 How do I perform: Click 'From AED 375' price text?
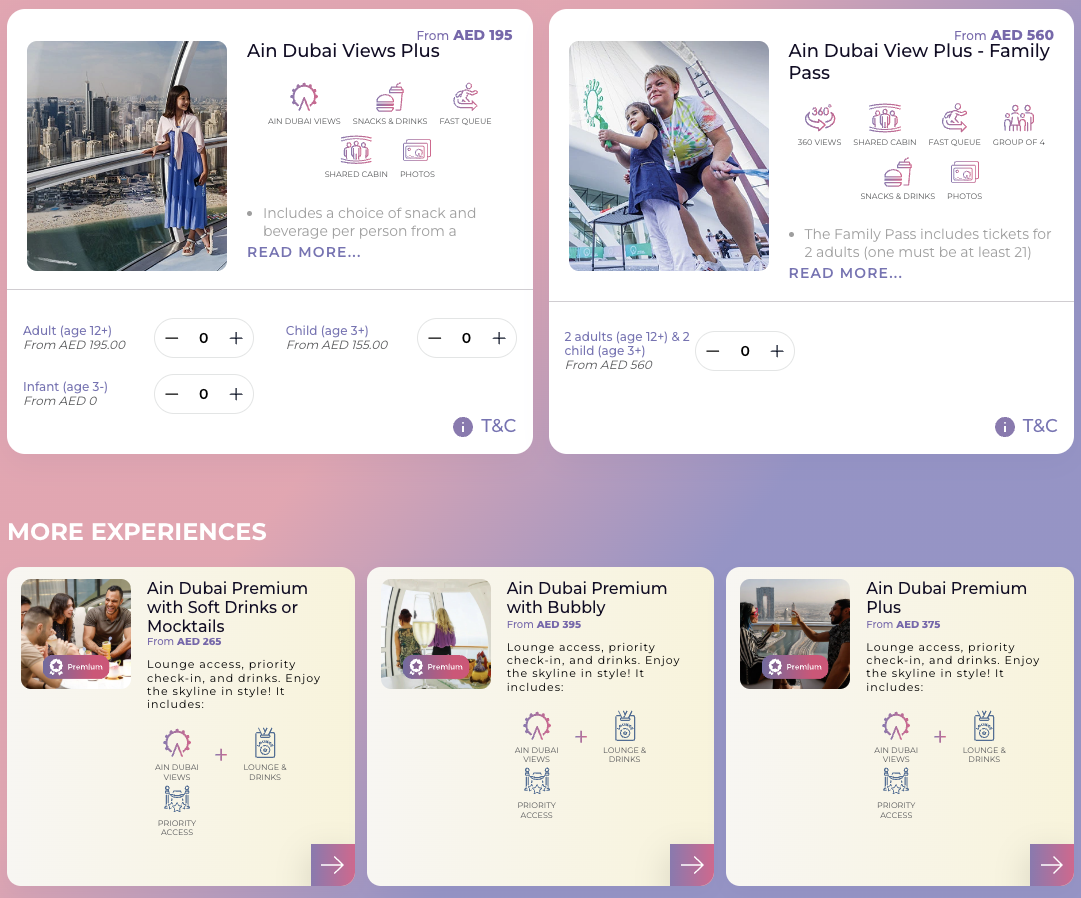pos(903,624)
